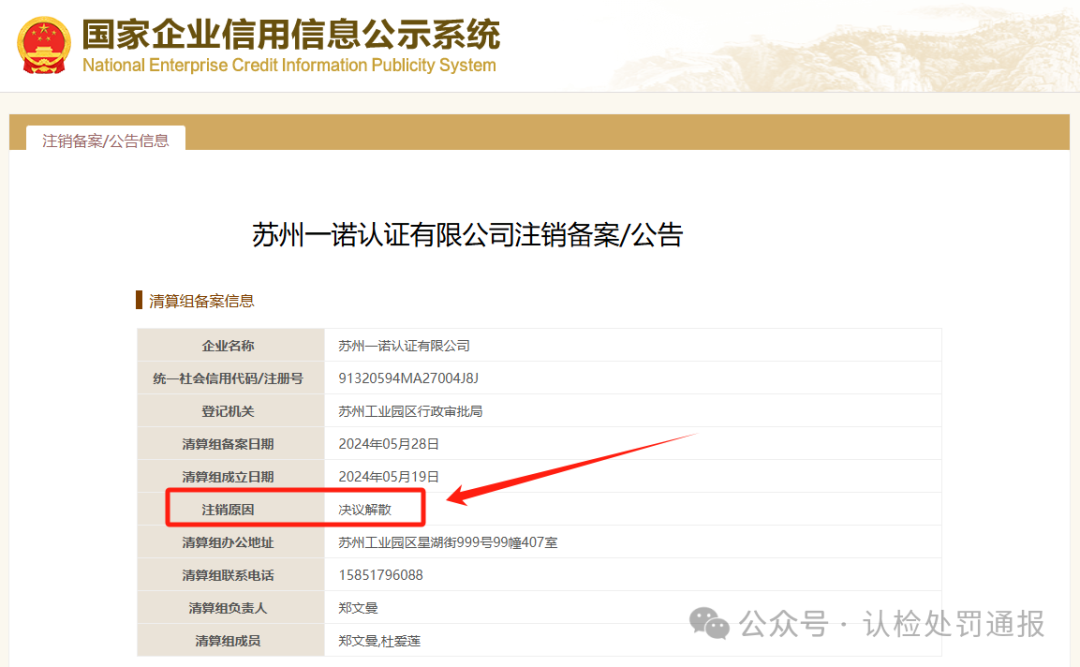Image resolution: width=1080 pixels, height=667 pixels.
Task: Click the 苏州一诺认证有限公司注销备案/公告 page heading
Action: coord(467,235)
